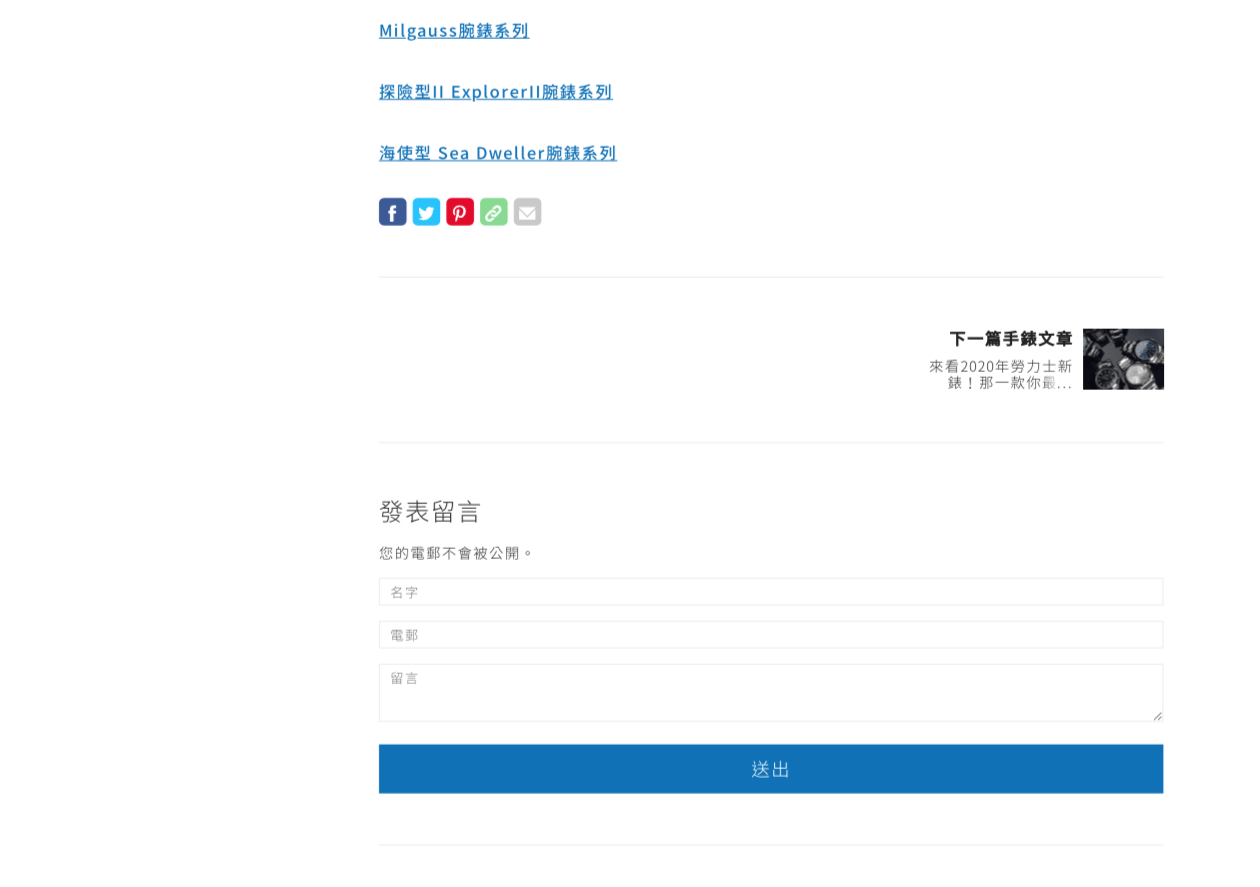
Task: Share the article on Twitter
Action: tap(426, 212)
